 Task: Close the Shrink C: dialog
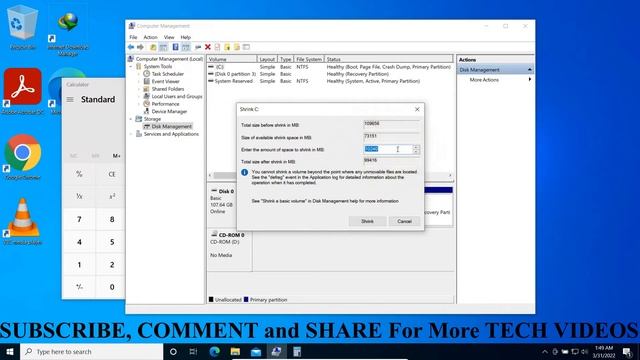(417, 109)
